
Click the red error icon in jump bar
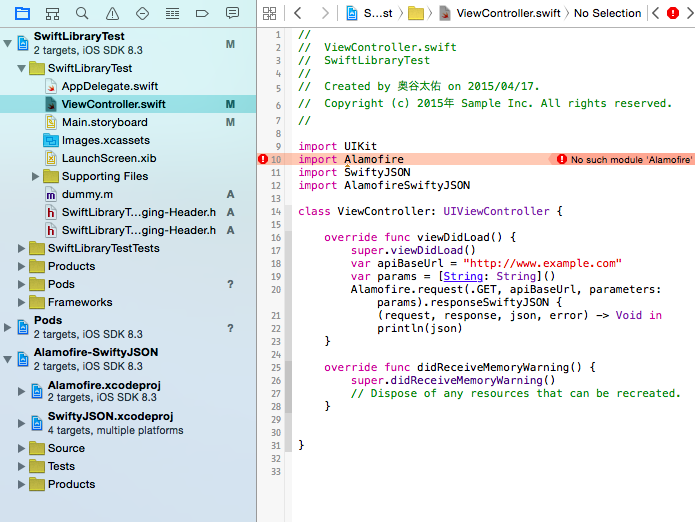click(x=673, y=13)
